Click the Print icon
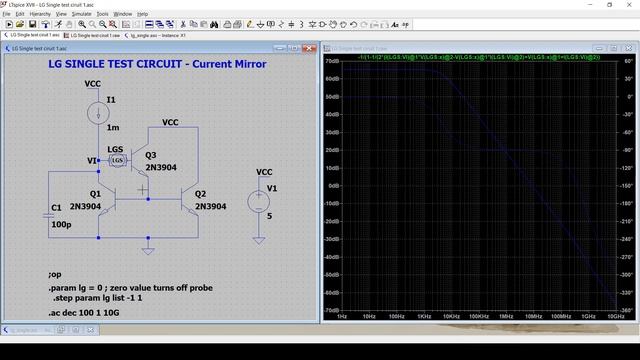This screenshot has width=640, height=360. tap(237, 24)
